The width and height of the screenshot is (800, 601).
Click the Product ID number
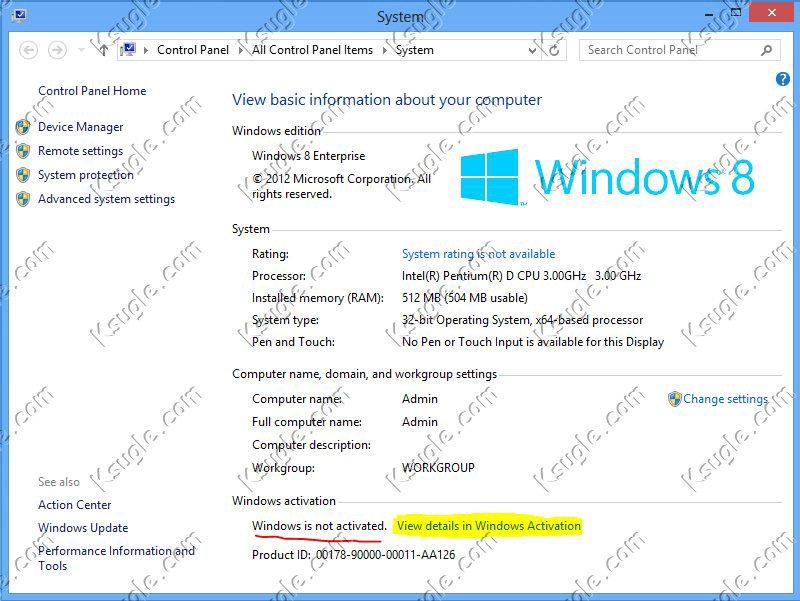(385, 555)
